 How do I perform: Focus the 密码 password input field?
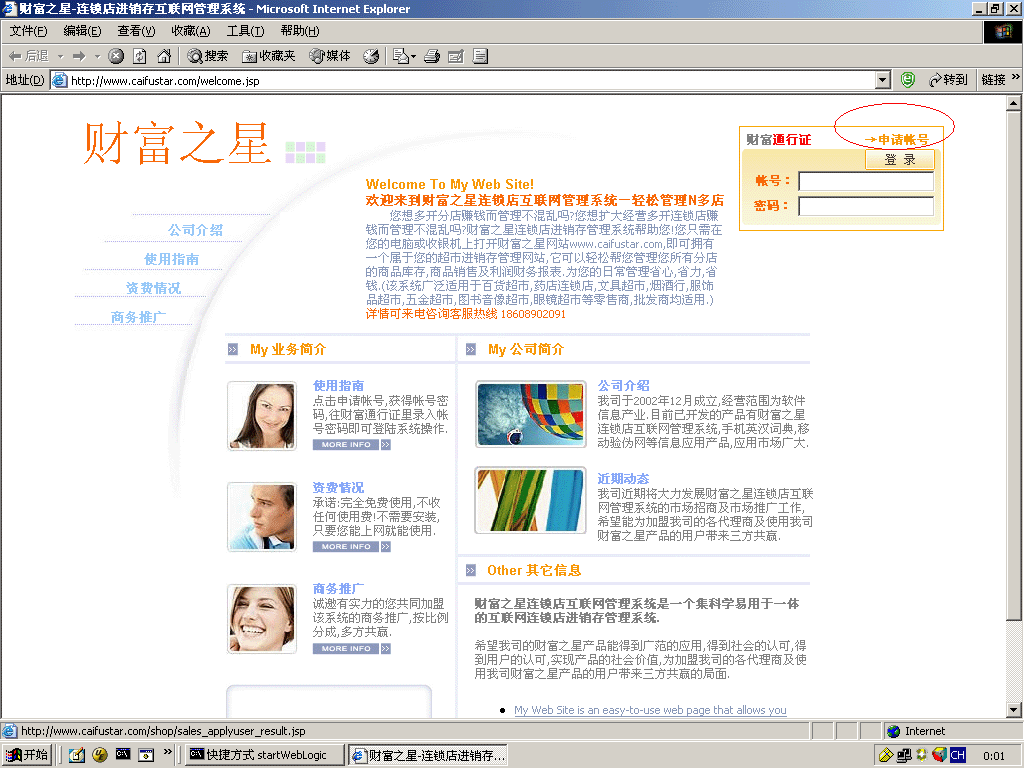click(865, 206)
